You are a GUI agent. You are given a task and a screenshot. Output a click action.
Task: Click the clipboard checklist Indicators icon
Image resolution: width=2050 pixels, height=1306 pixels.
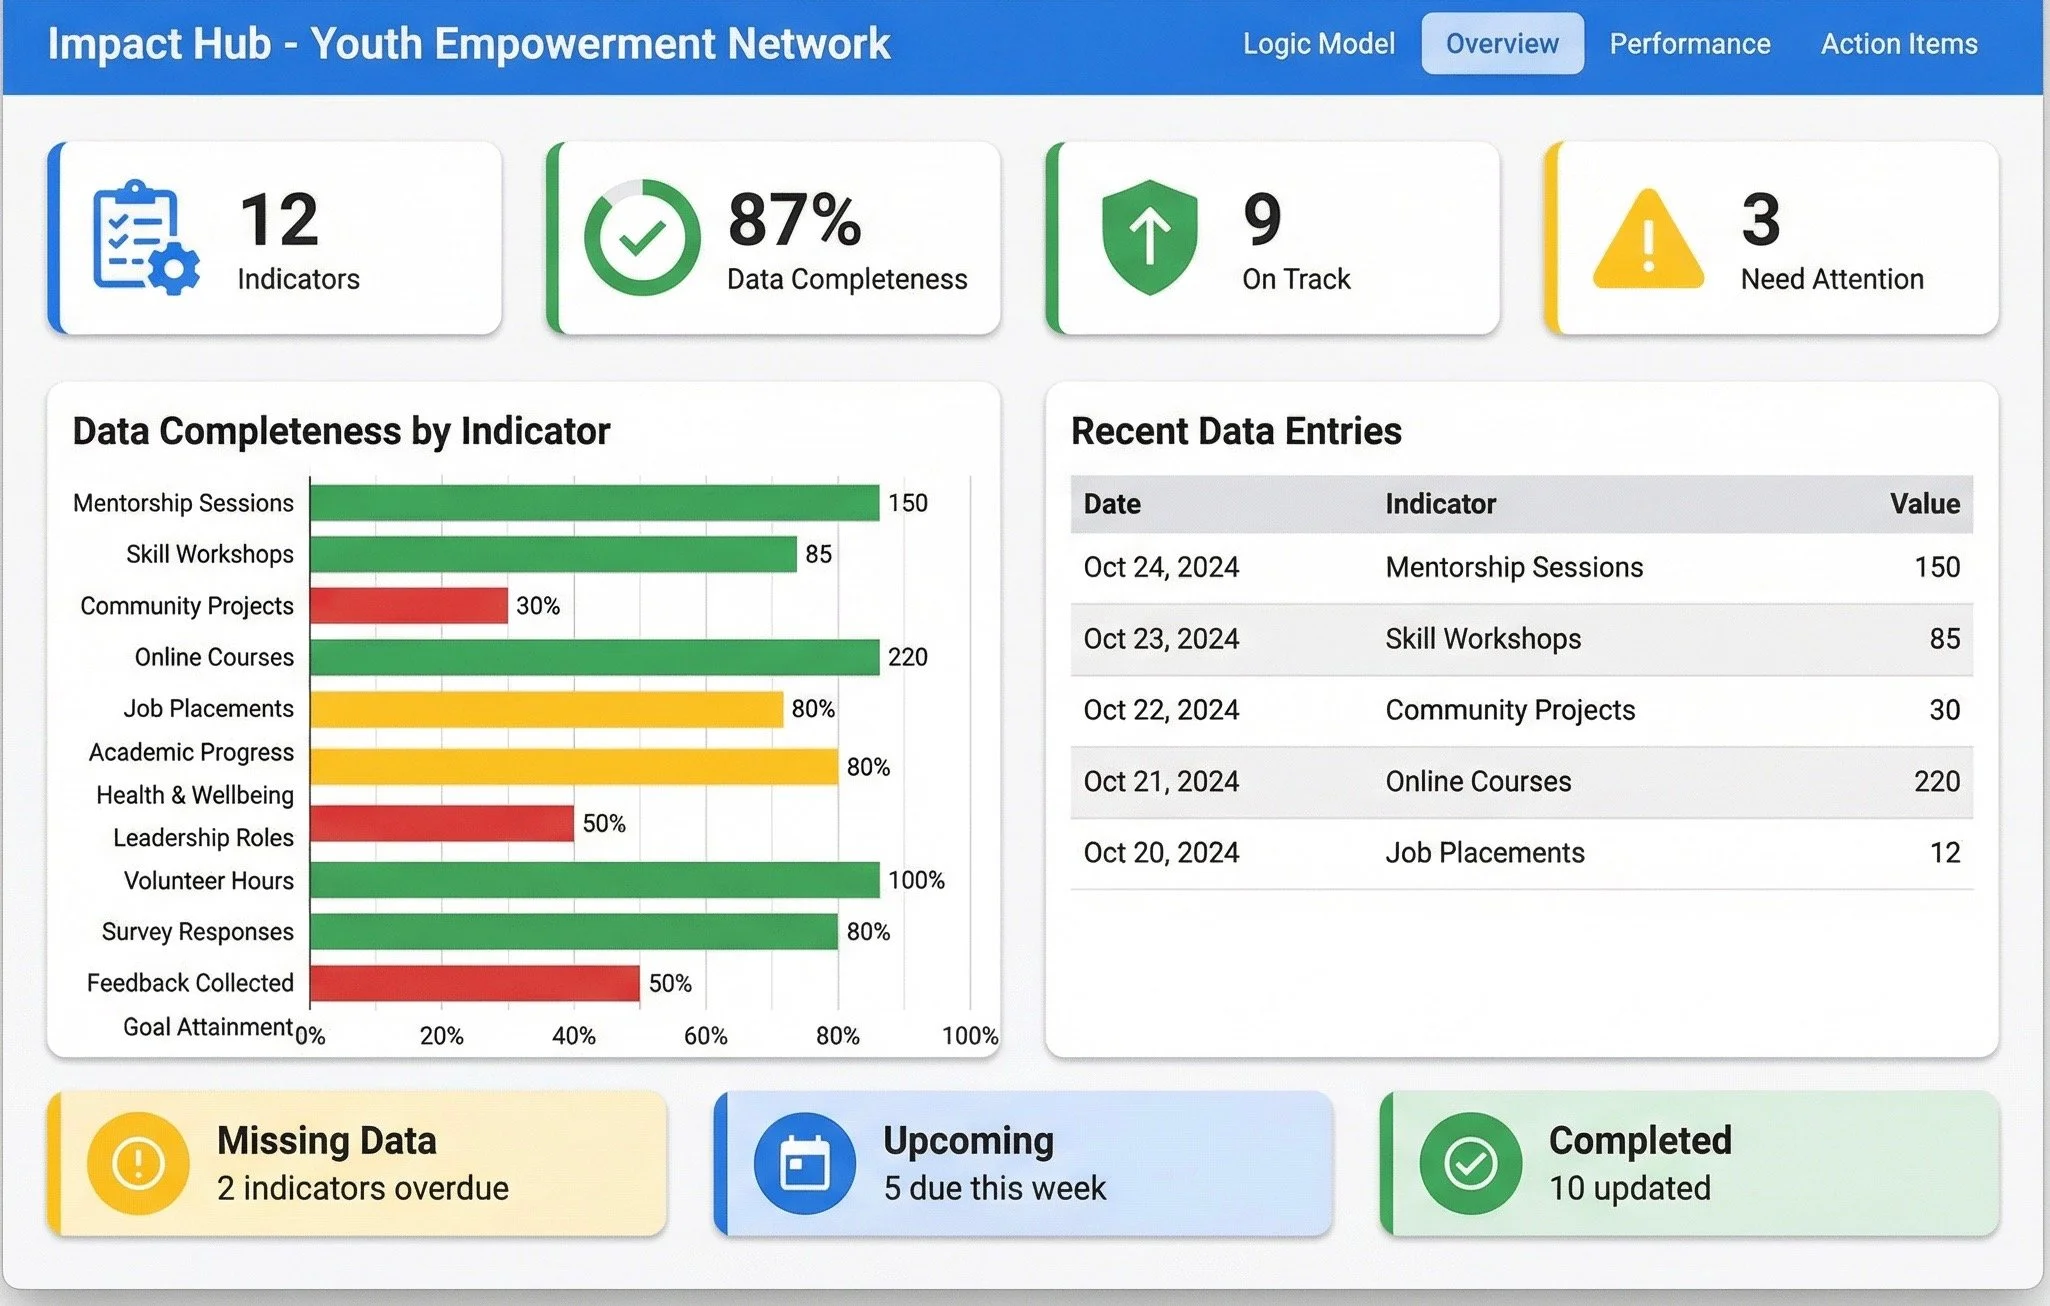[144, 238]
